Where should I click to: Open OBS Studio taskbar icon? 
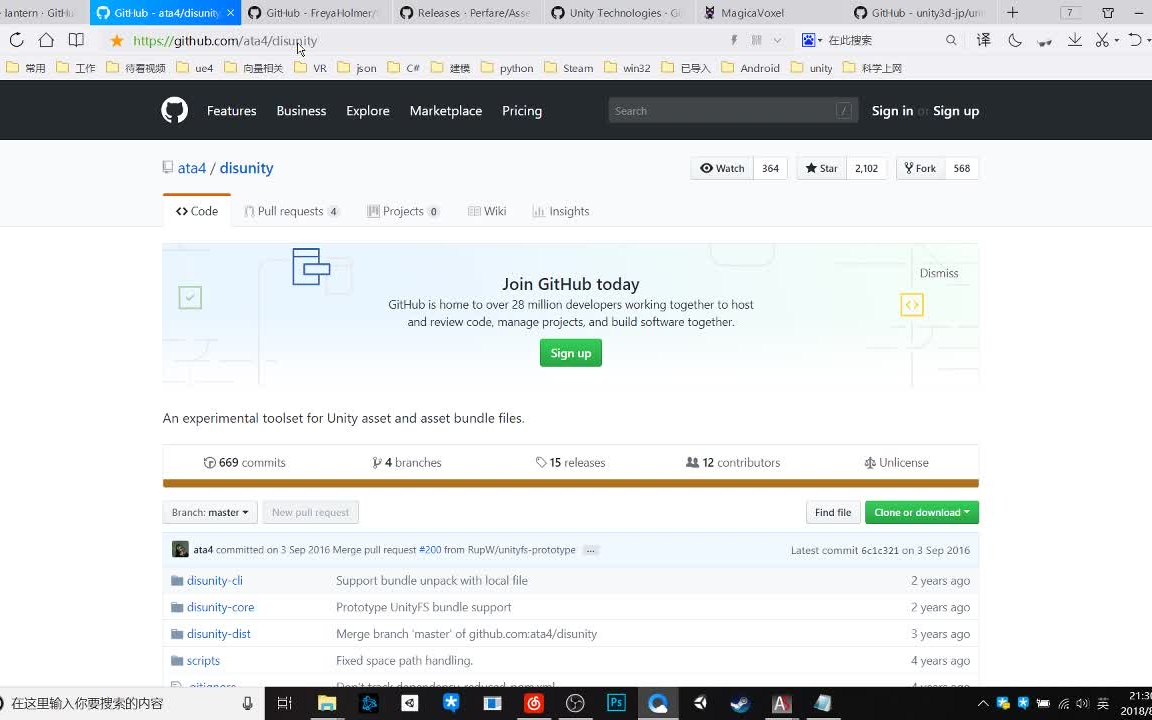click(x=575, y=703)
